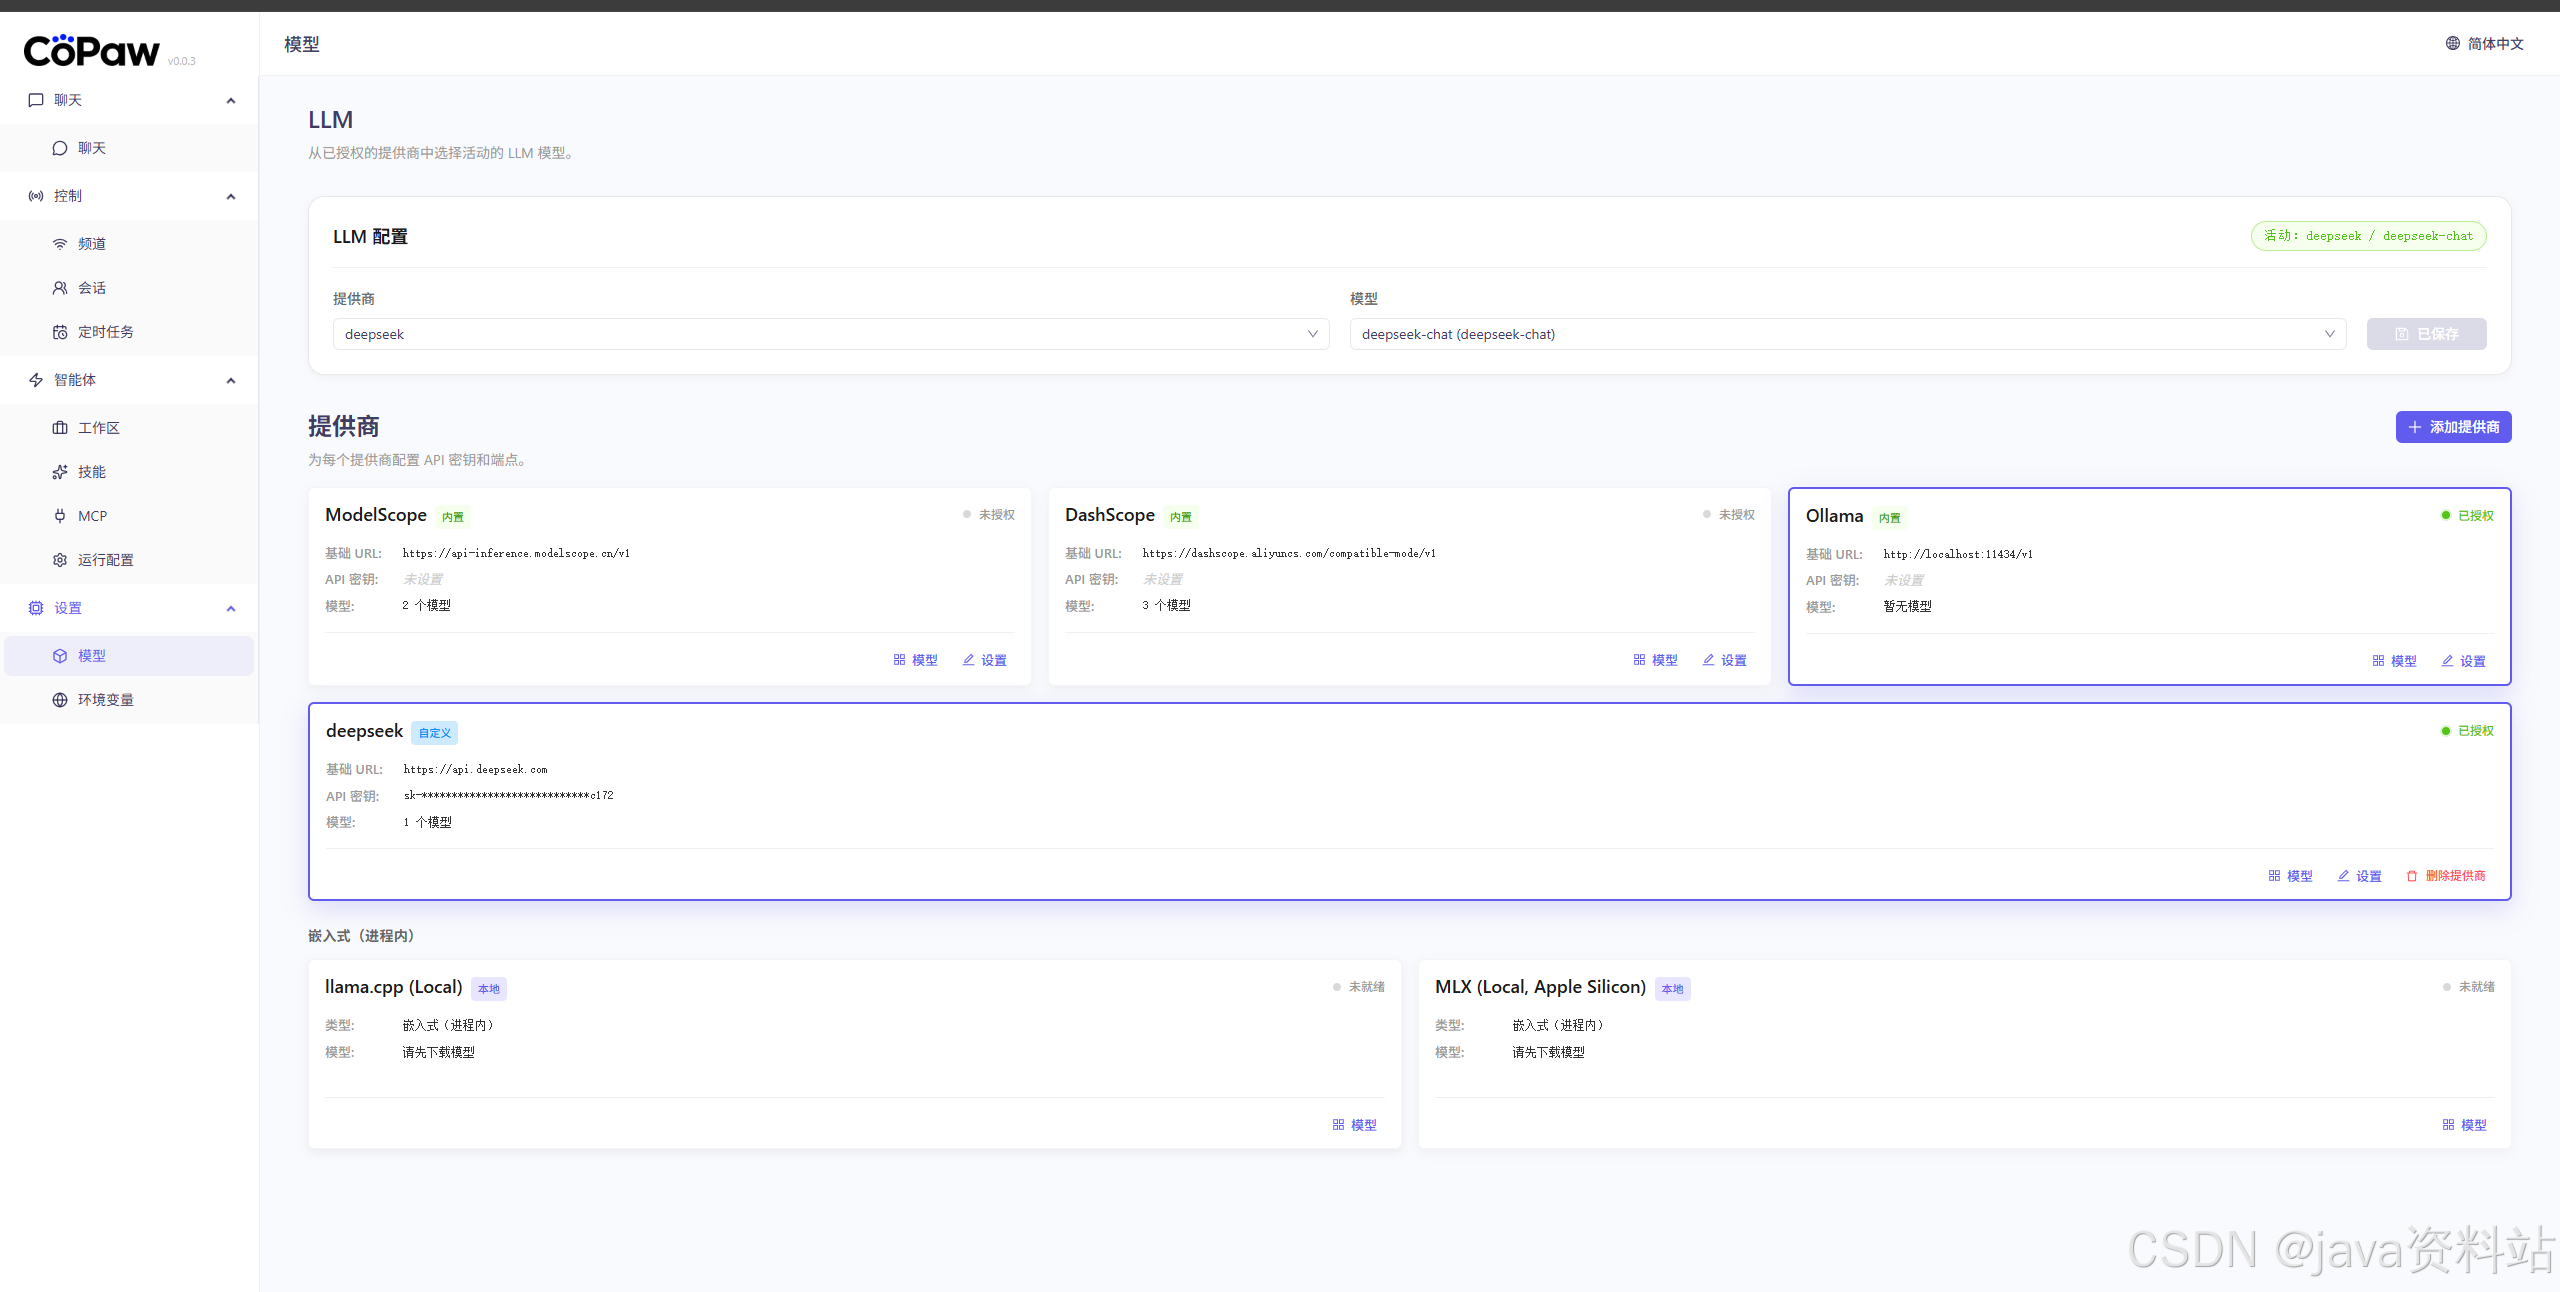Open MCP plug settings item

92,516
